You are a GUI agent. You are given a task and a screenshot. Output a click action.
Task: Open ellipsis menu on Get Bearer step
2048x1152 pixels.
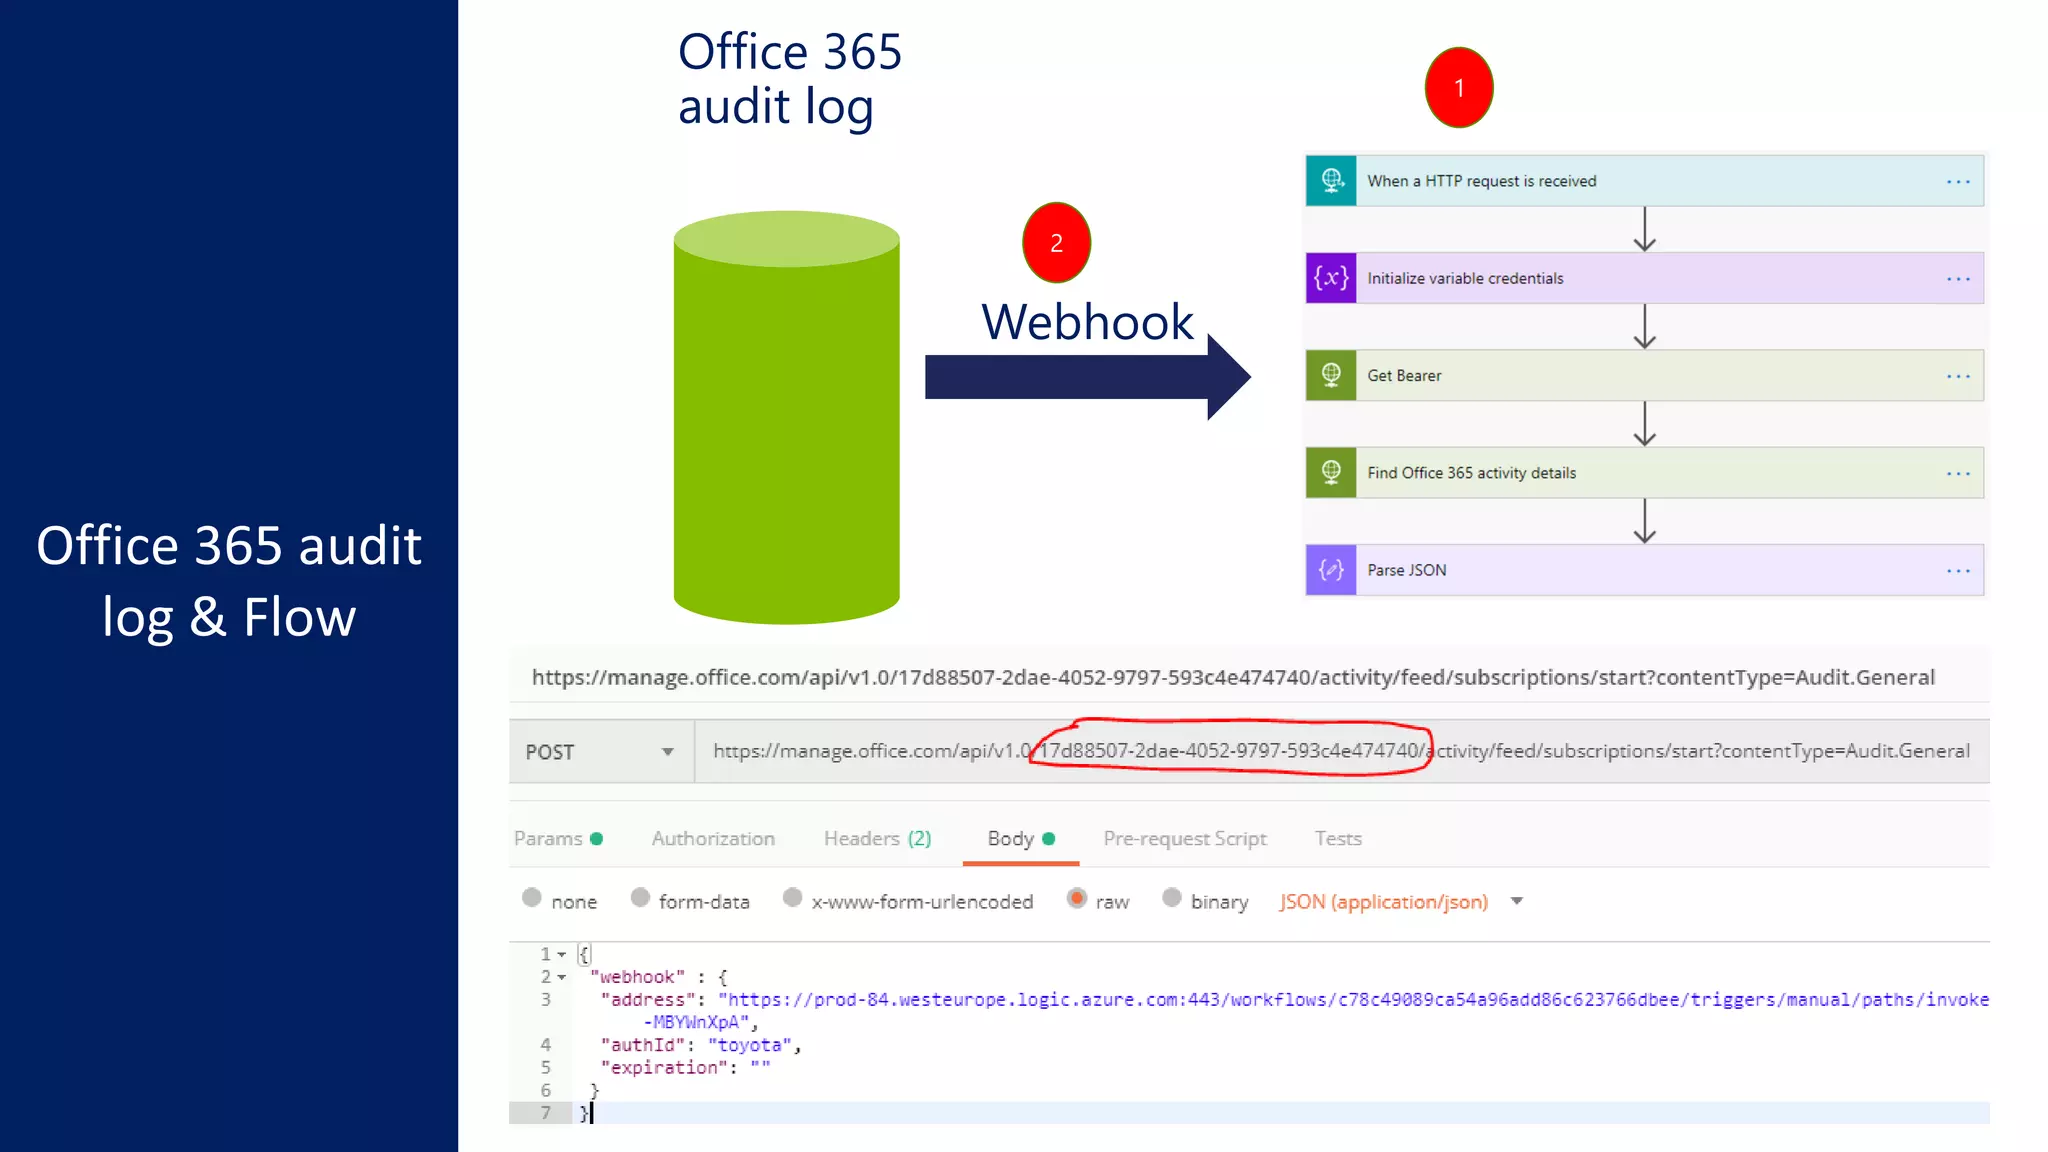1958,376
